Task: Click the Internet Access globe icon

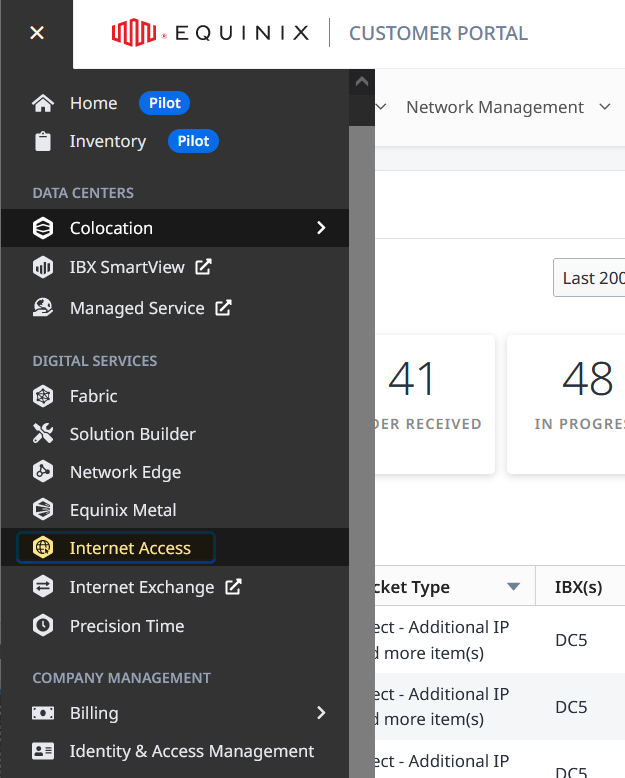Action: (x=43, y=547)
